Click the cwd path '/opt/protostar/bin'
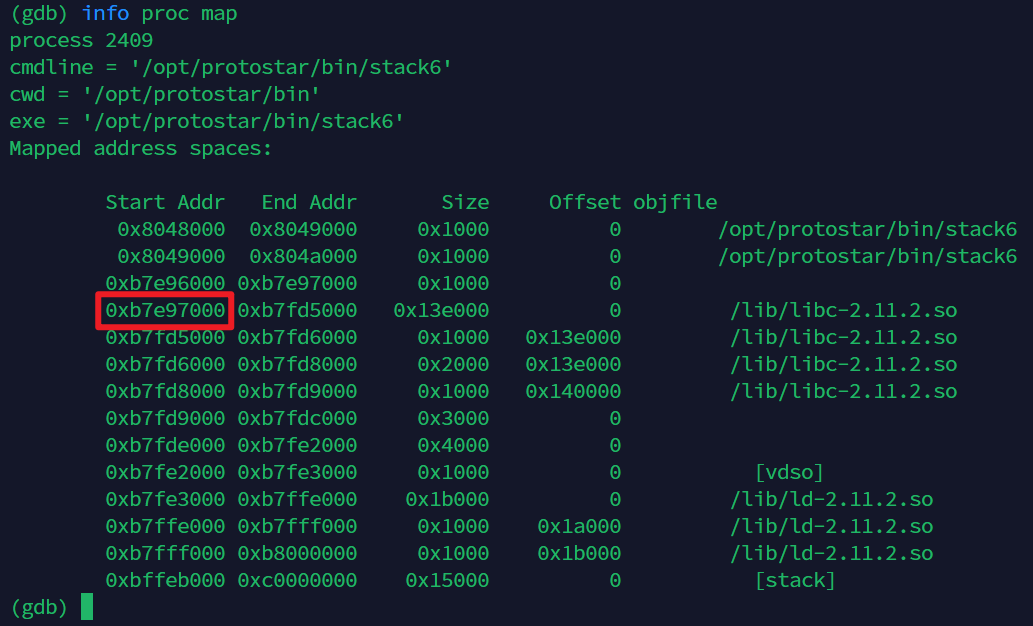The height and width of the screenshot is (626, 1033). point(201,94)
